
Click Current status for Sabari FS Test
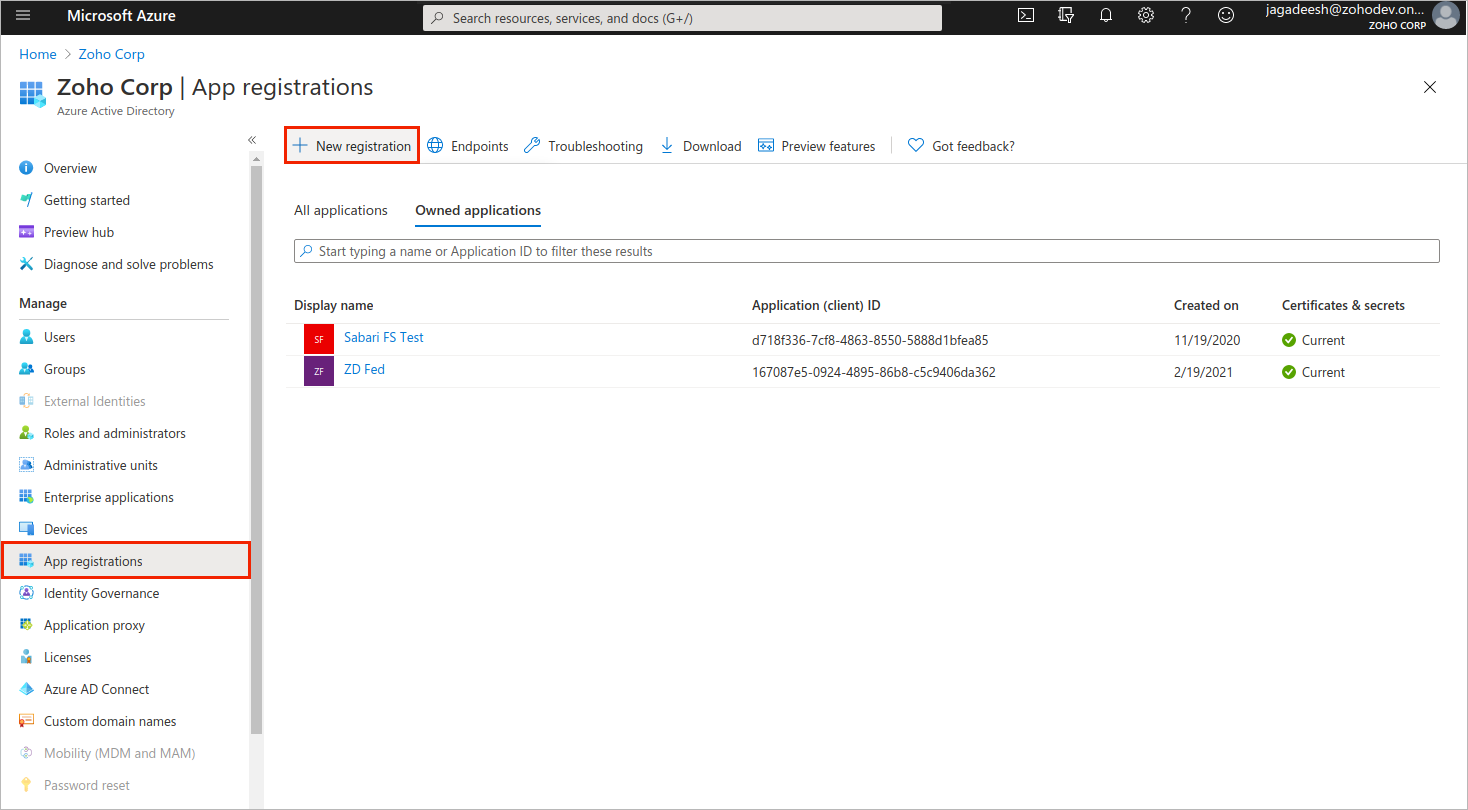coord(1313,340)
